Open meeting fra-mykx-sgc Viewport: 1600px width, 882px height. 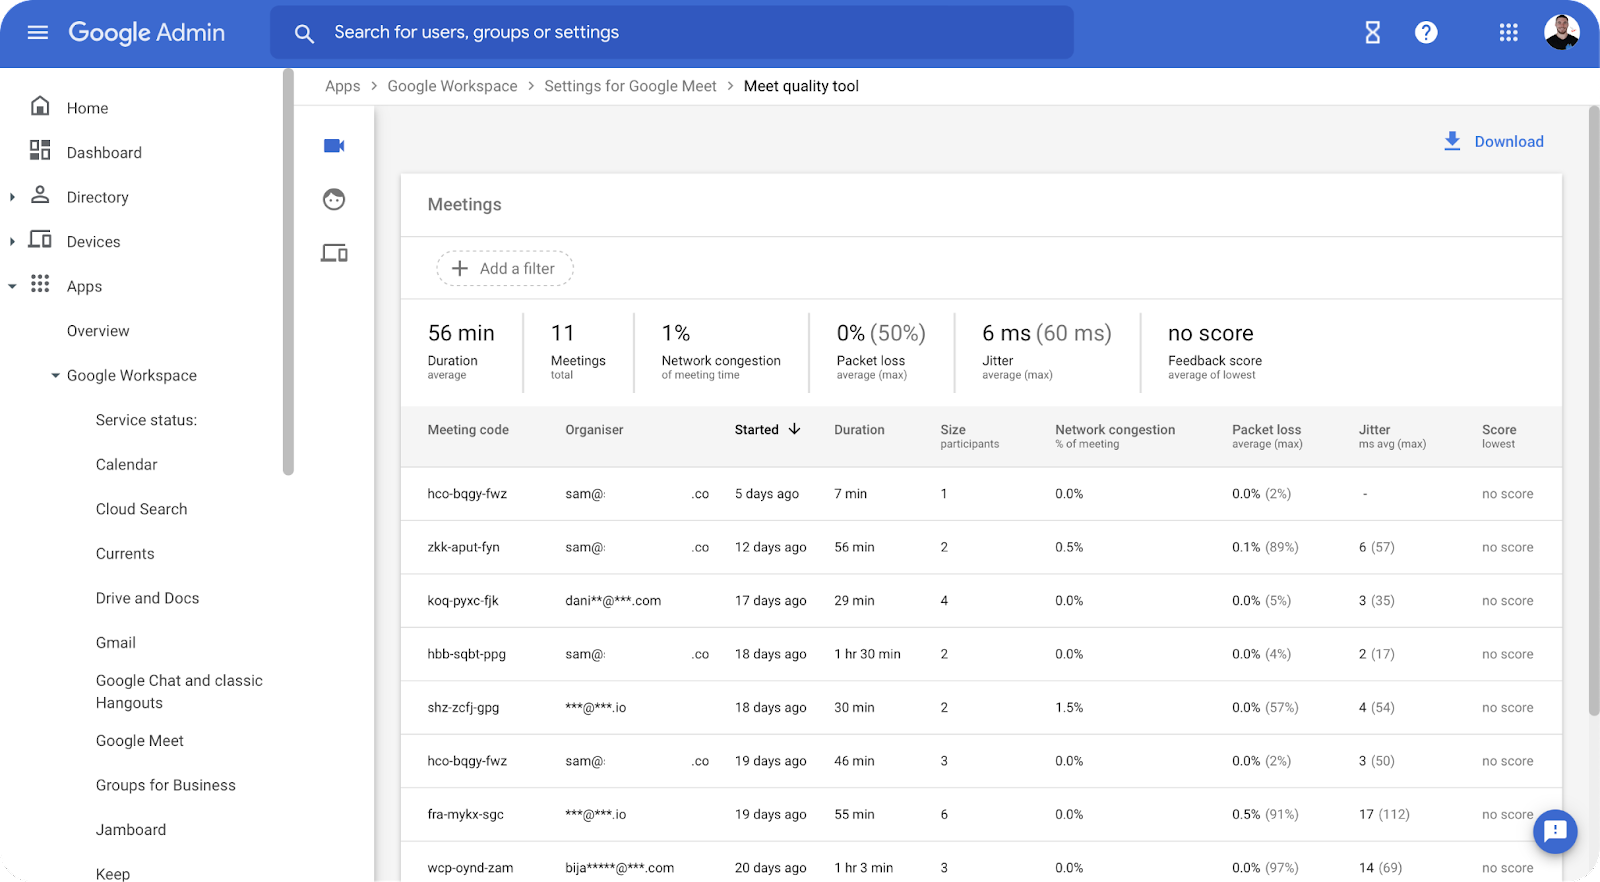tap(465, 815)
